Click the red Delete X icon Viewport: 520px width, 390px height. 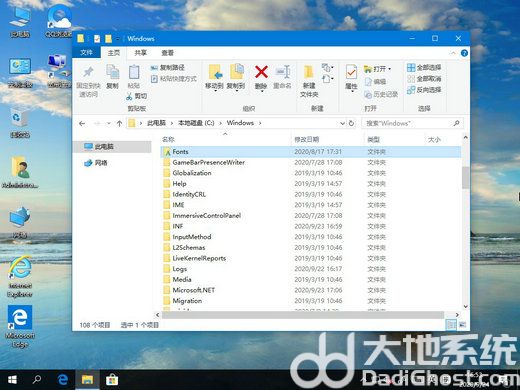click(x=261, y=72)
